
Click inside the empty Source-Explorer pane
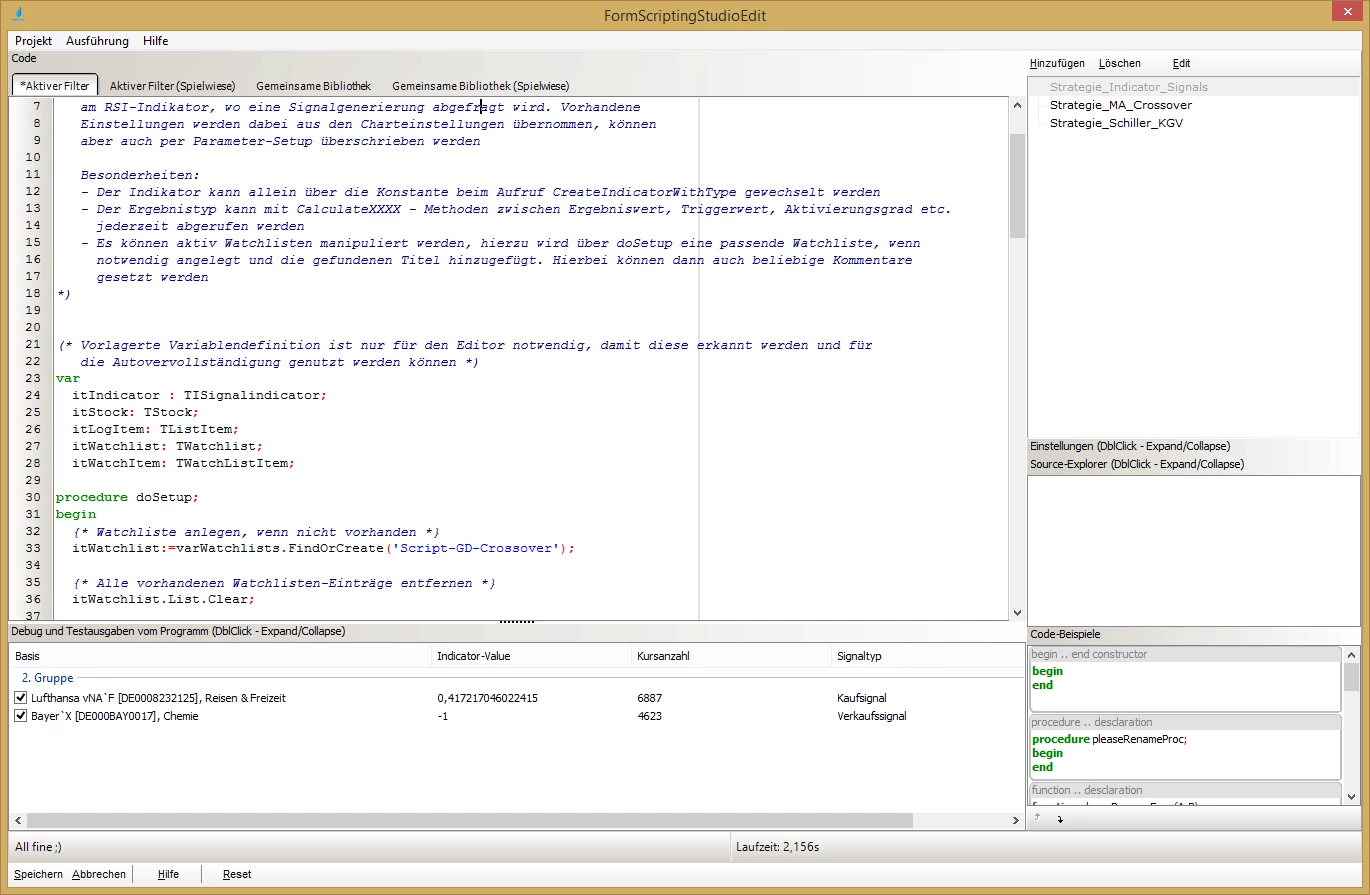click(1193, 549)
